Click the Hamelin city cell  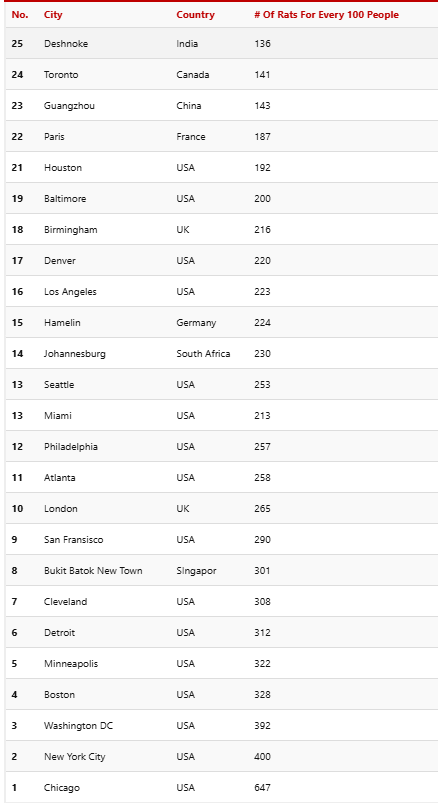point(62,323)
